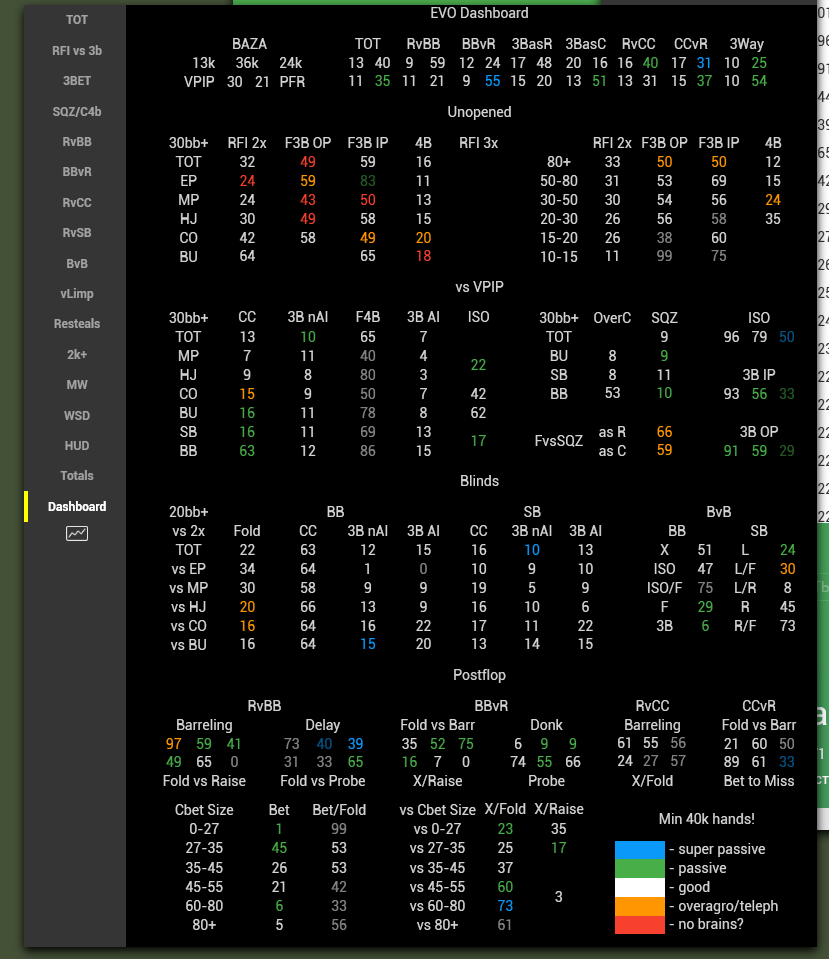Click EP row value 24 under RFI 2x
This screenshot has height=959, width=829.
pos(247,181)
